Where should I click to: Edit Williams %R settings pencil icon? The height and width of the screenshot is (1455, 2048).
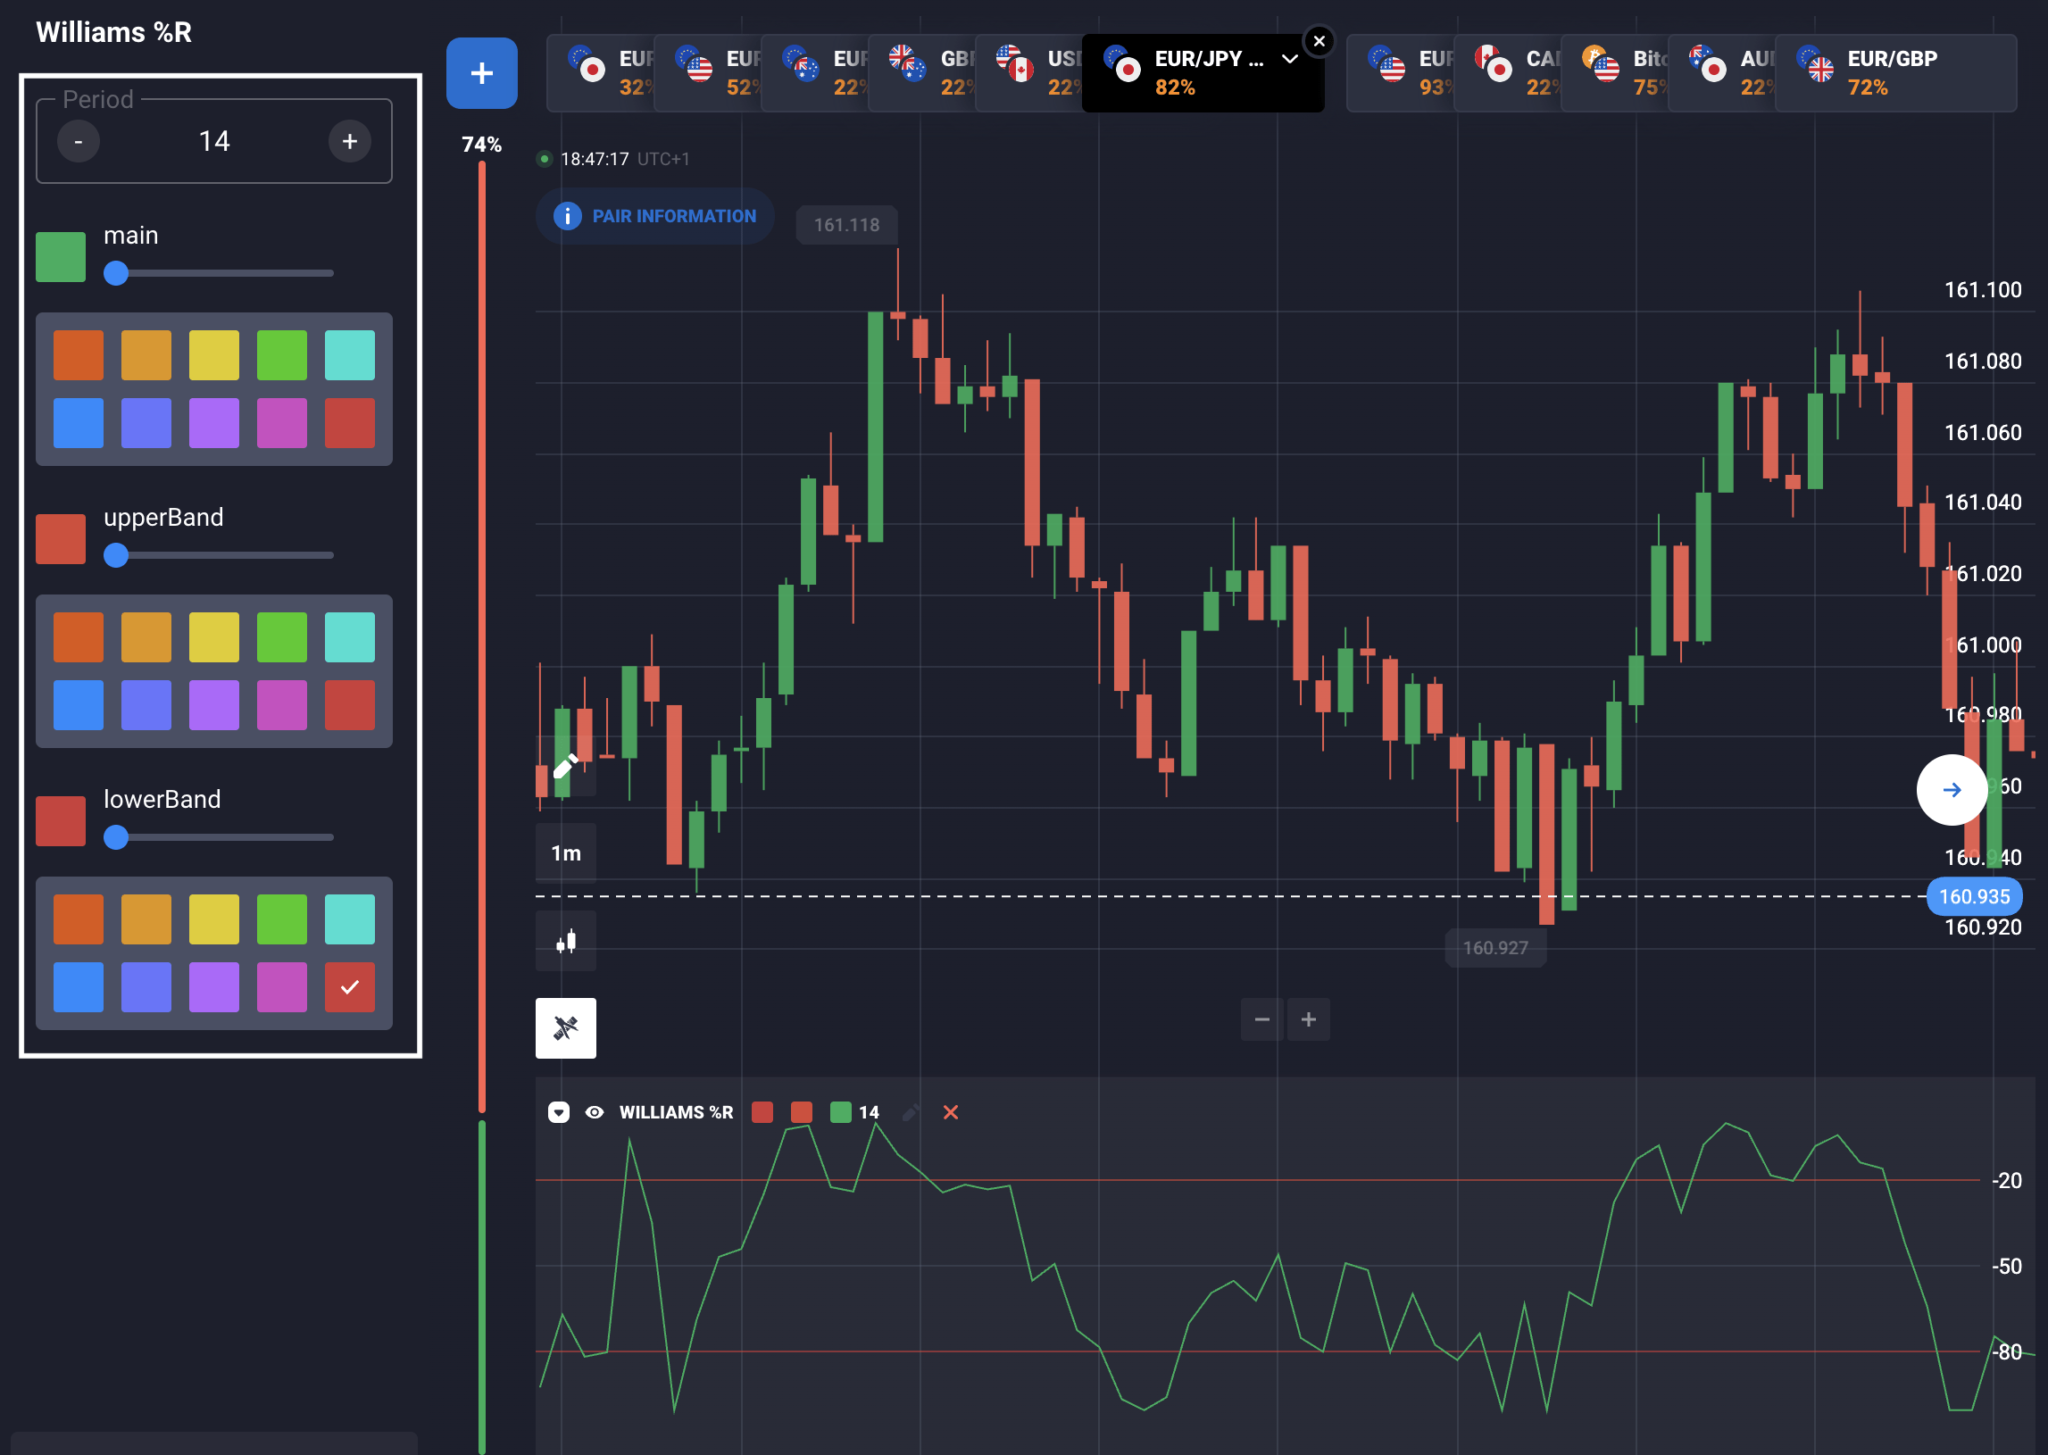(x=911, y=1112)
